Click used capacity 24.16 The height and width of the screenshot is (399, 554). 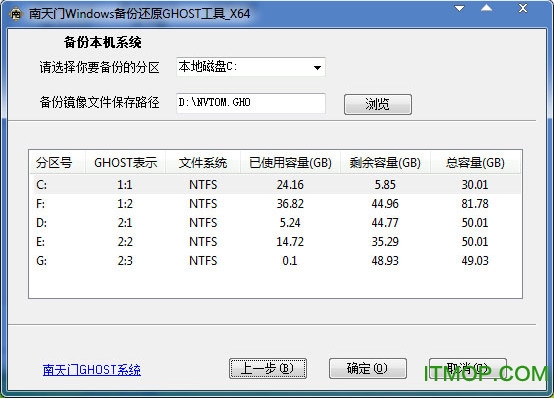click(290, 185)
